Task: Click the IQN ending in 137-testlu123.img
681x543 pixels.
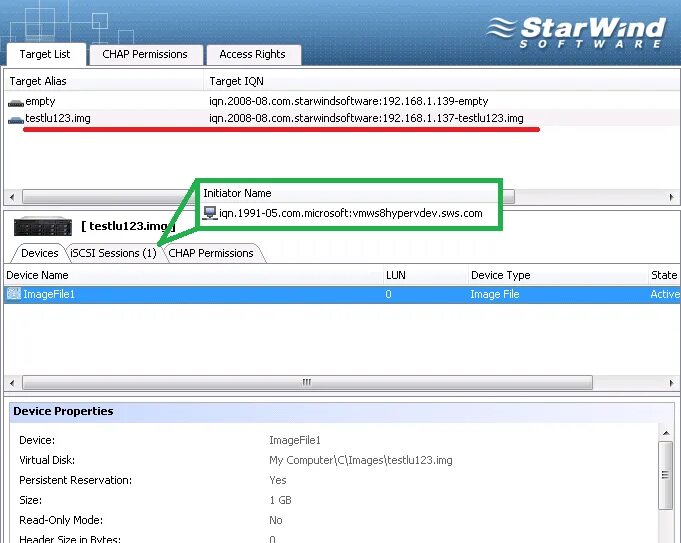Action: pos(366,118)
